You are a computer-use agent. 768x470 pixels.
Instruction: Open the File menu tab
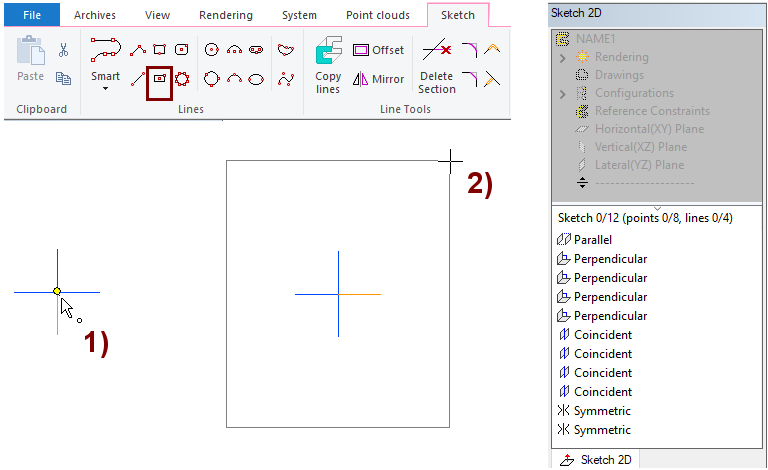click(x=32, y=15)
